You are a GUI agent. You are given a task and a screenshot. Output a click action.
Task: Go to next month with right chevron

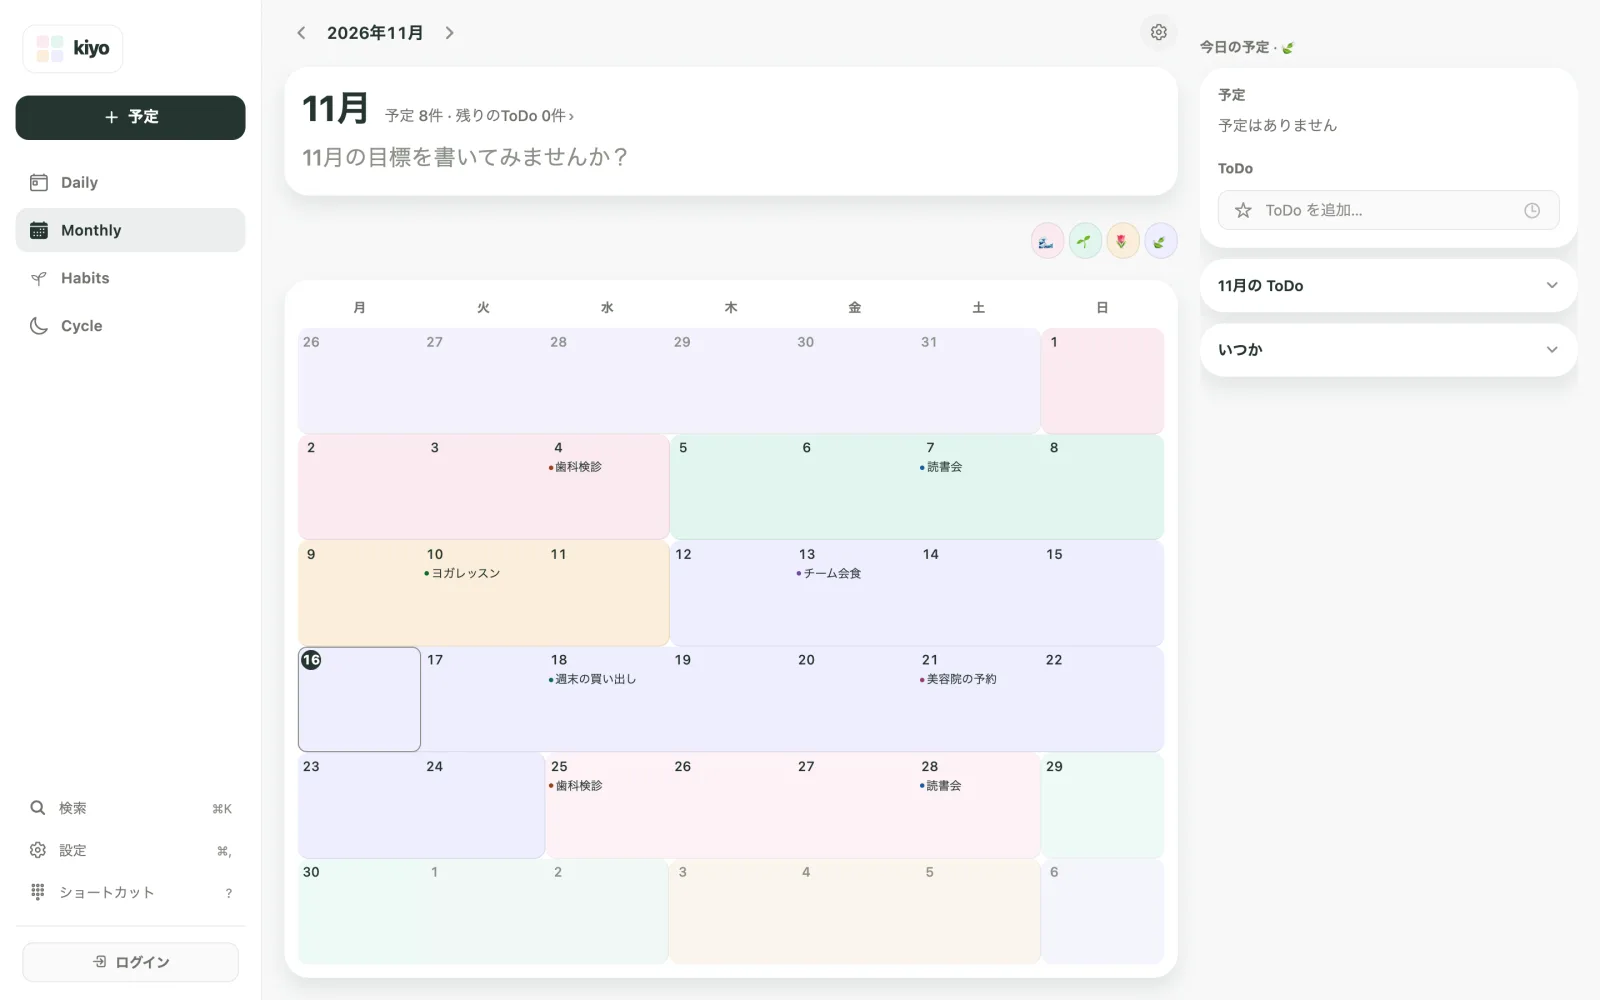click(450, 33)
